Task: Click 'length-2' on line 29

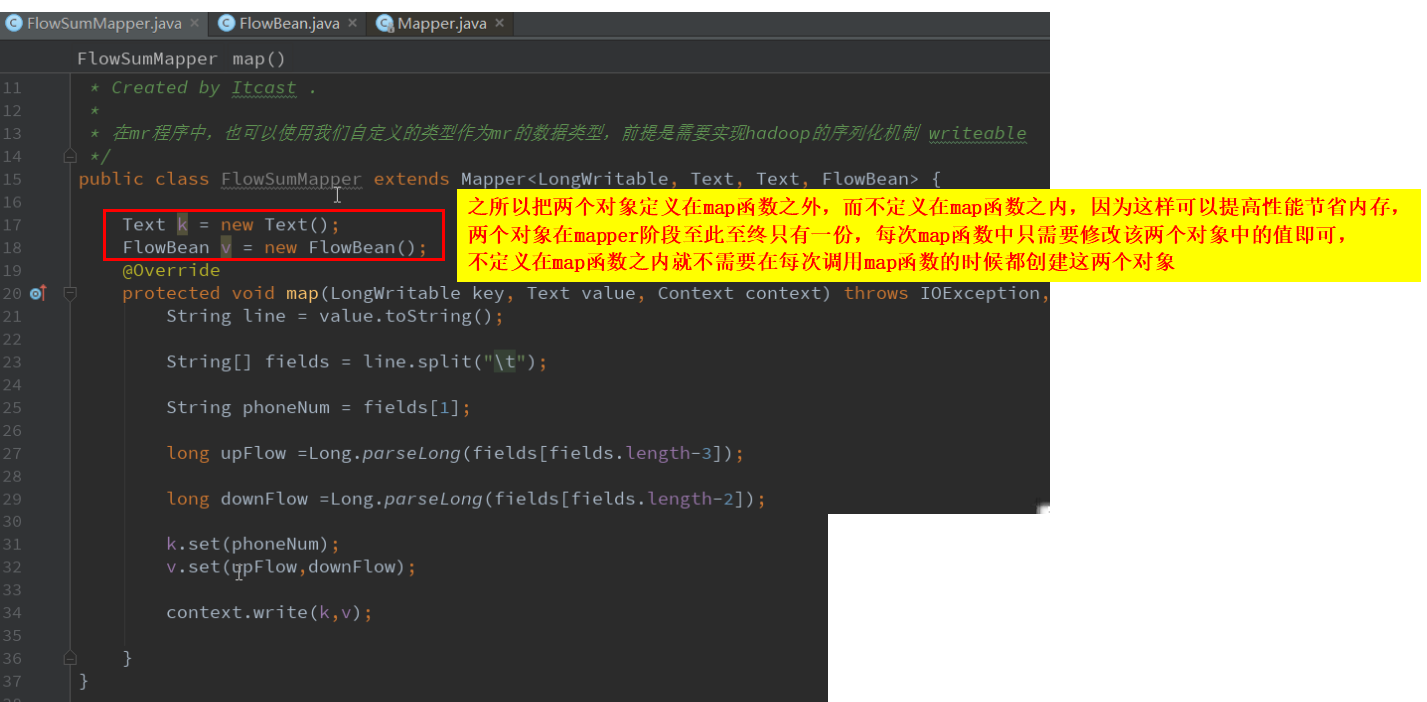Action: point(691,500)
